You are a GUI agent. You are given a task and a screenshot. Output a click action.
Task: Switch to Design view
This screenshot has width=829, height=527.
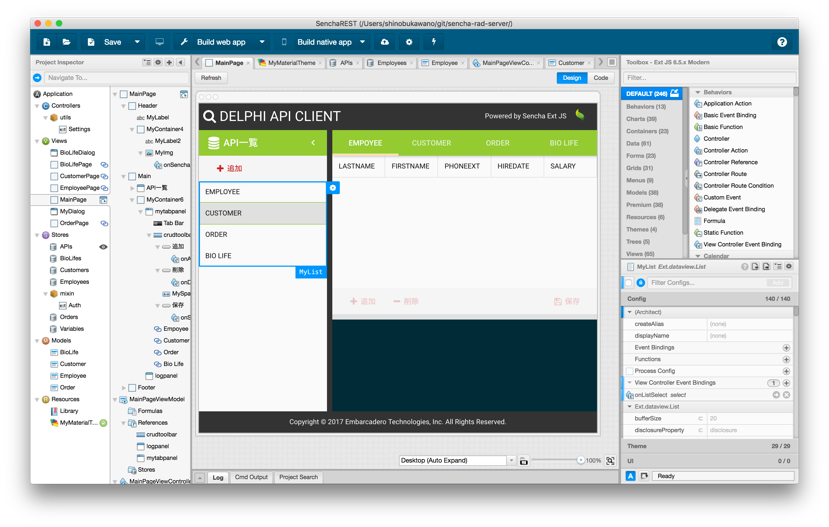(572, 78)
